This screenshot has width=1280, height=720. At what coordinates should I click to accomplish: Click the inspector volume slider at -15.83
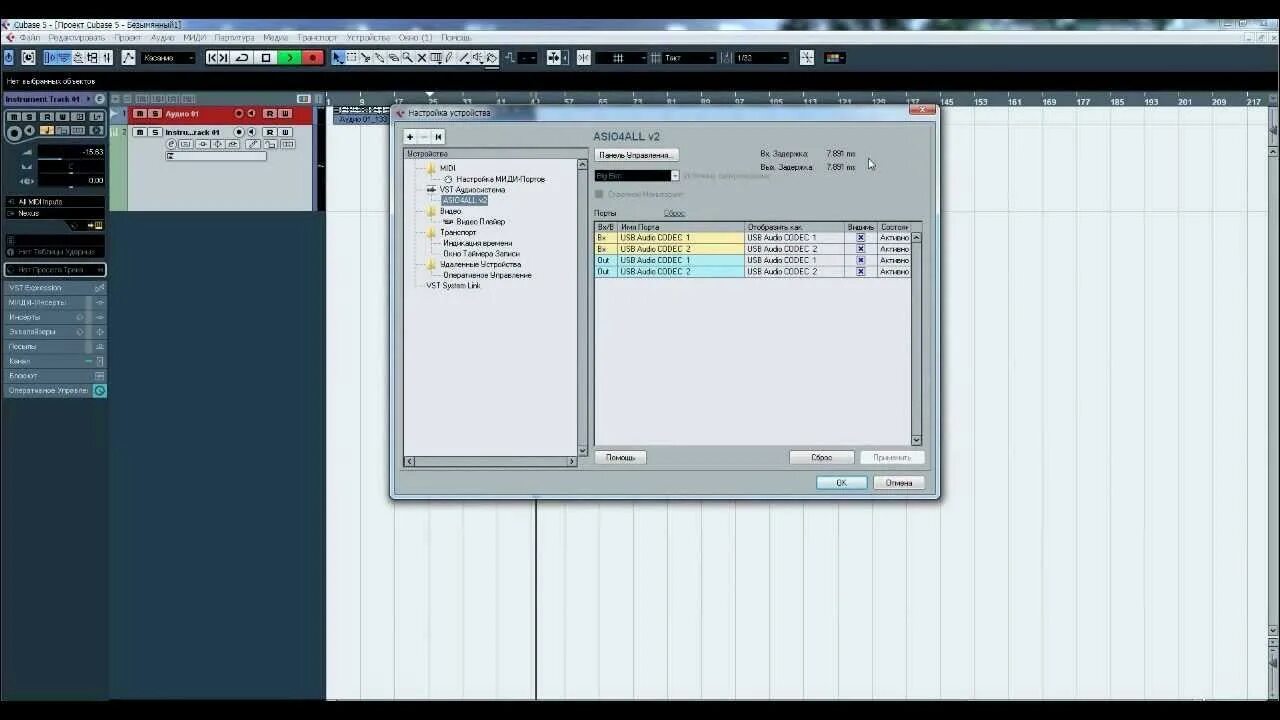point(70,152)
